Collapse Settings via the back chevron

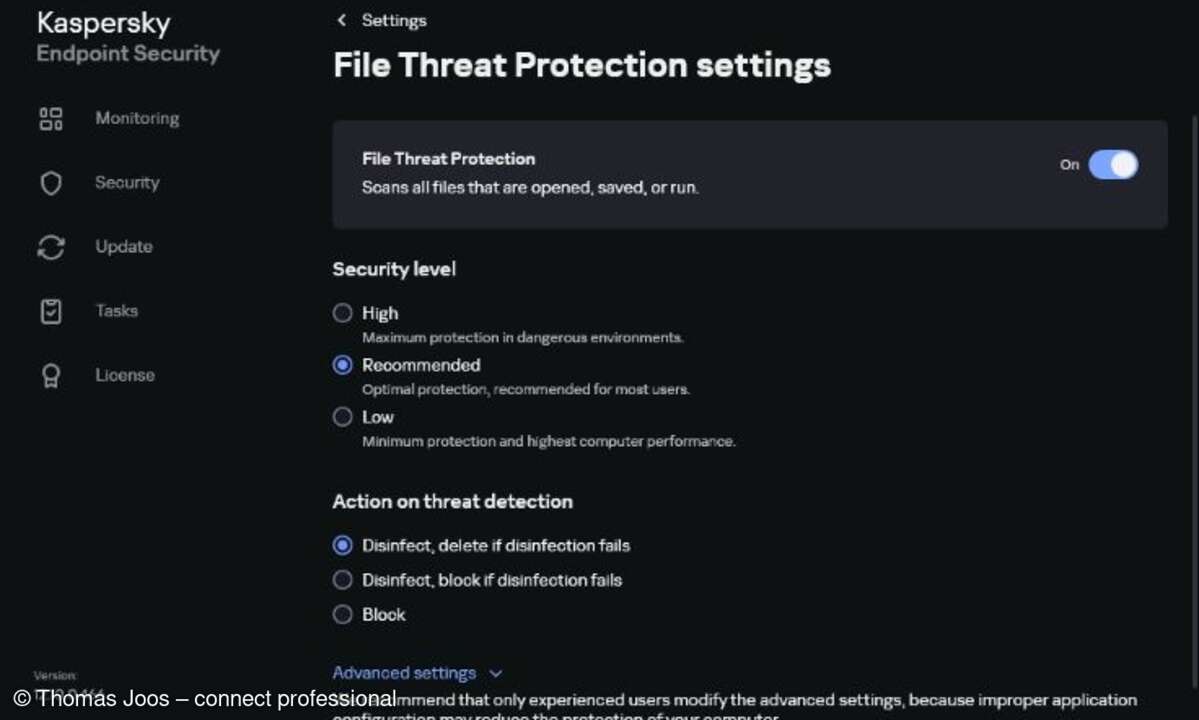tap(341, 20)
